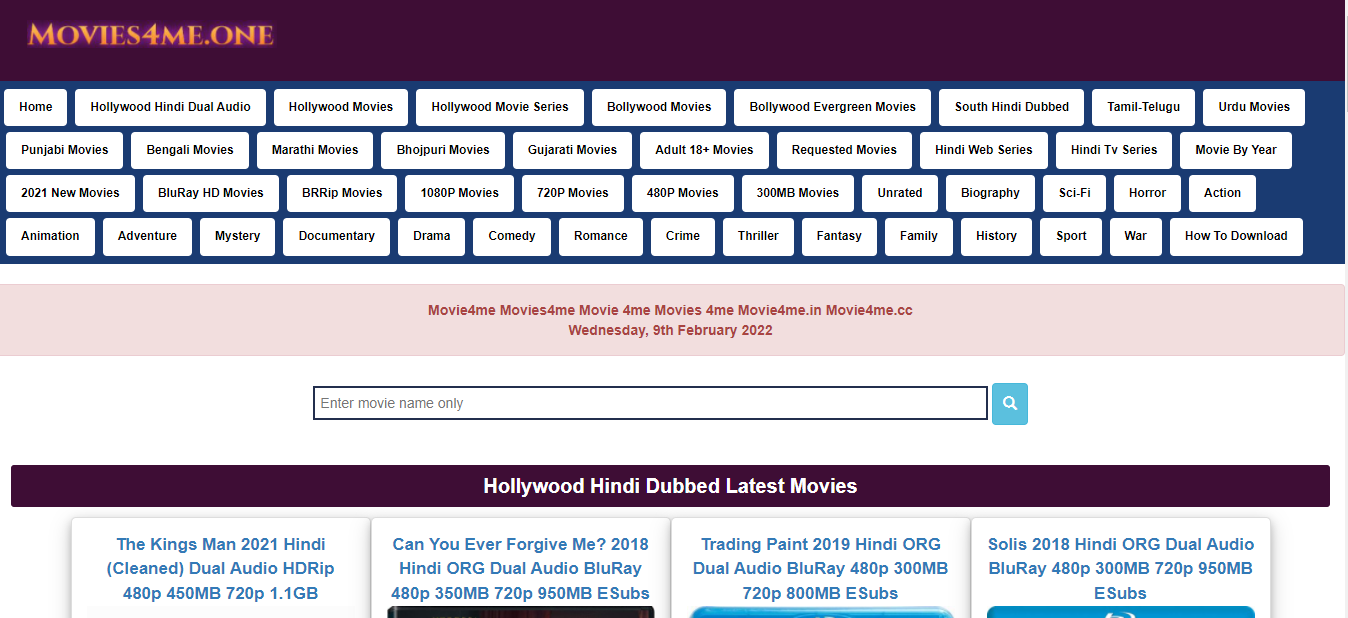Select the Adventure genre
This screenshot has height=618, width=1348.
coord(147,236)
